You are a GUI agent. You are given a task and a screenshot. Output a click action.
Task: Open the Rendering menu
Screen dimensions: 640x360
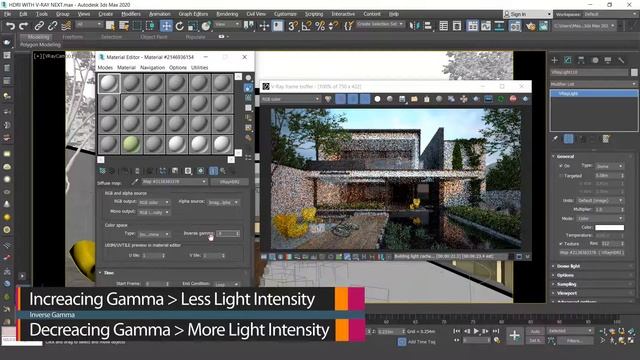click(x=227, y=14)
